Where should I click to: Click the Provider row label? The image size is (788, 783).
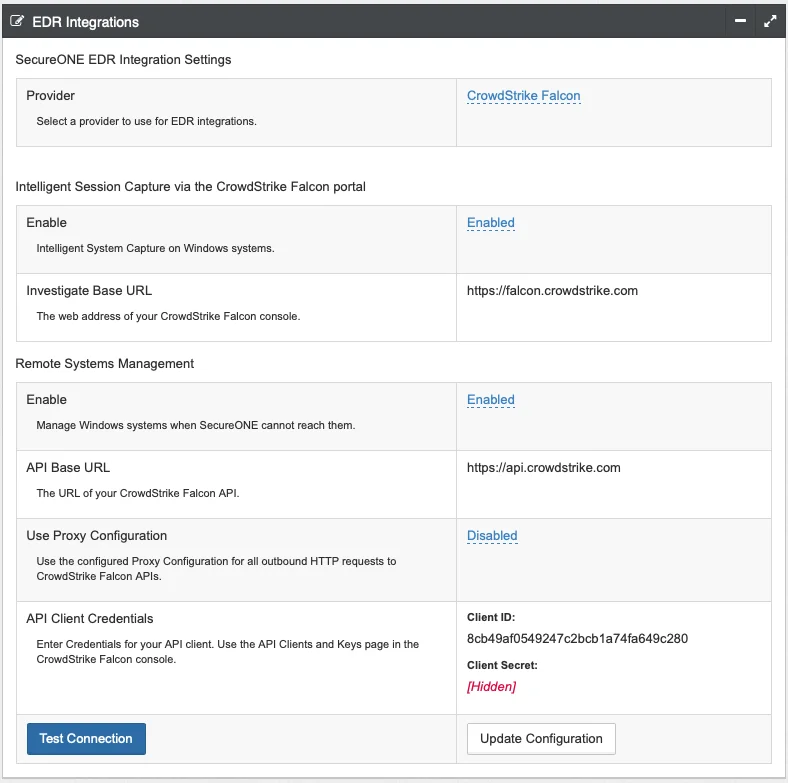tap(50, 95)
